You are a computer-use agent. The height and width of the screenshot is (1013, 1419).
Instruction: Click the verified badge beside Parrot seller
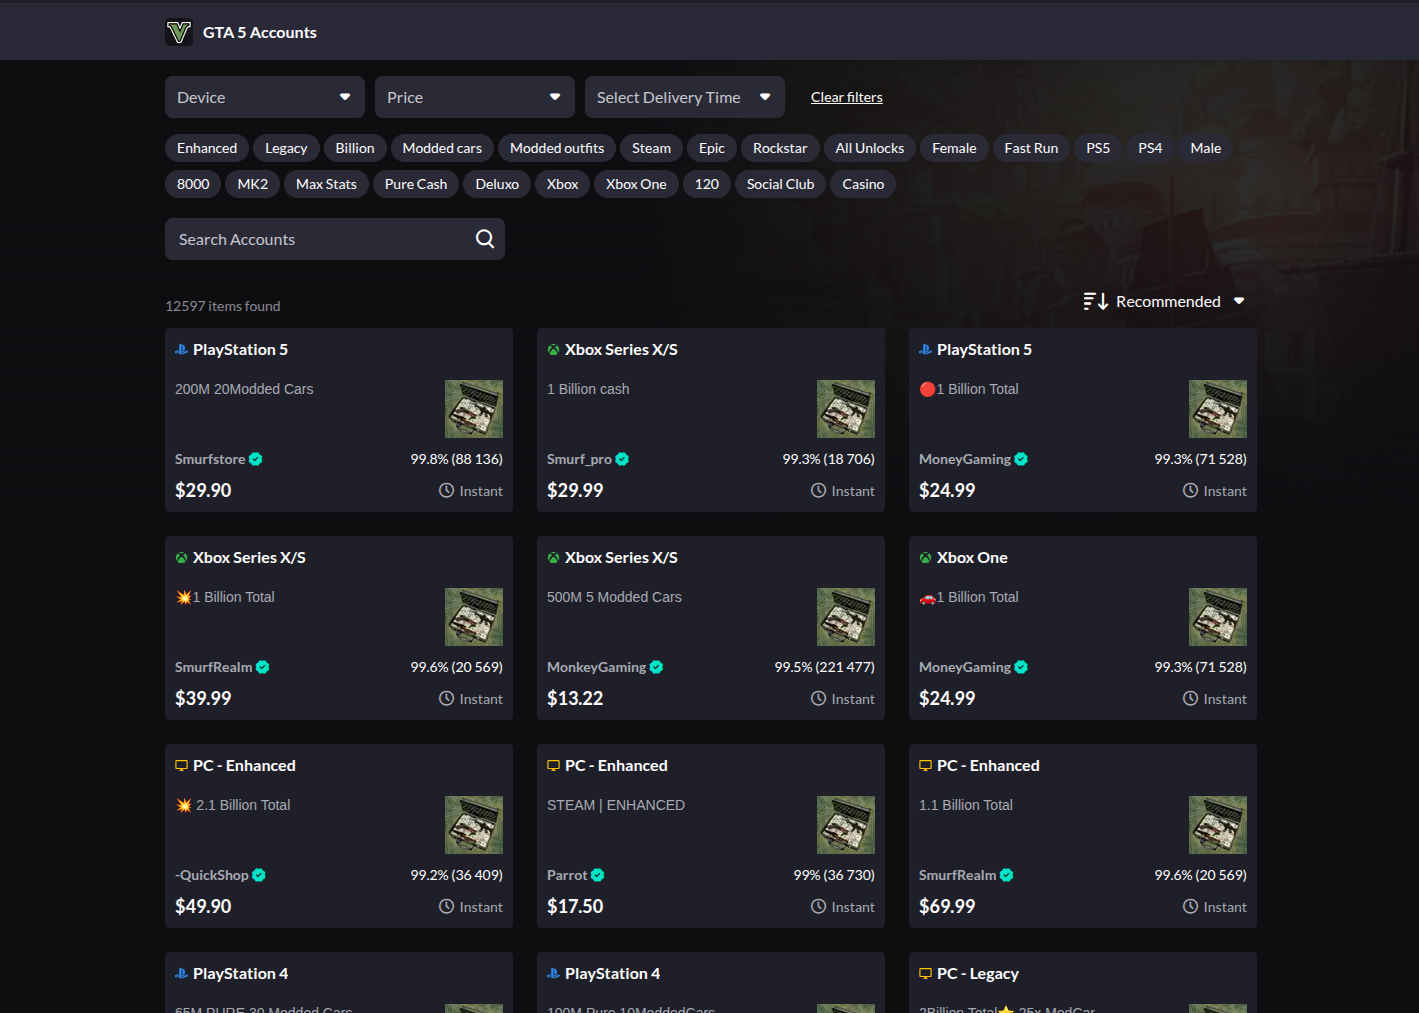coord(598,876)
